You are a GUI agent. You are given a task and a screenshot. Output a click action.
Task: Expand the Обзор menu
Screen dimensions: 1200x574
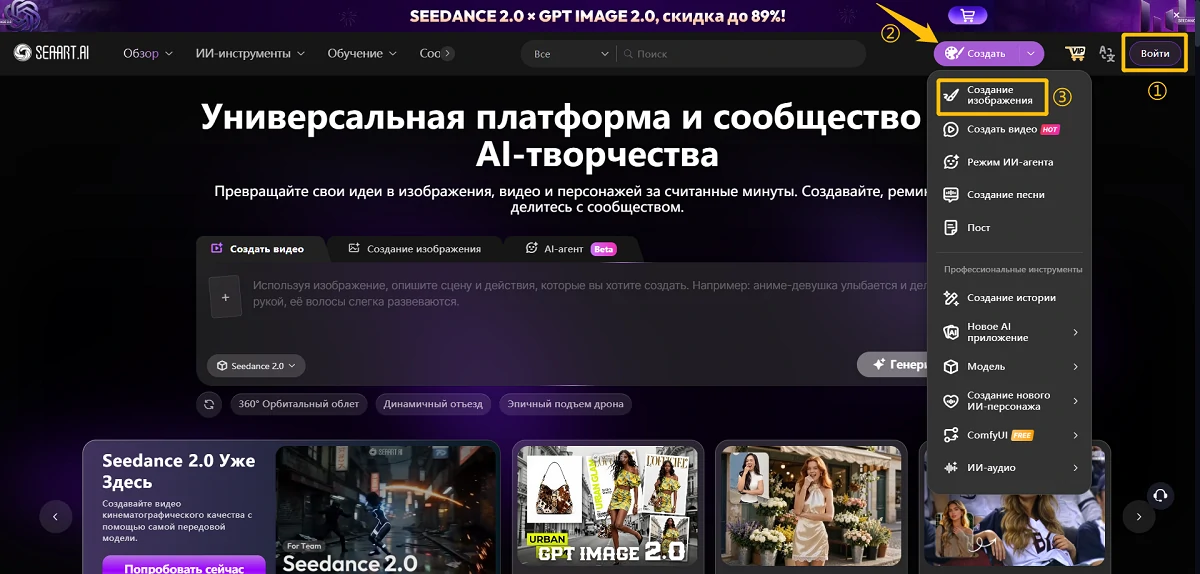[148, 54]
